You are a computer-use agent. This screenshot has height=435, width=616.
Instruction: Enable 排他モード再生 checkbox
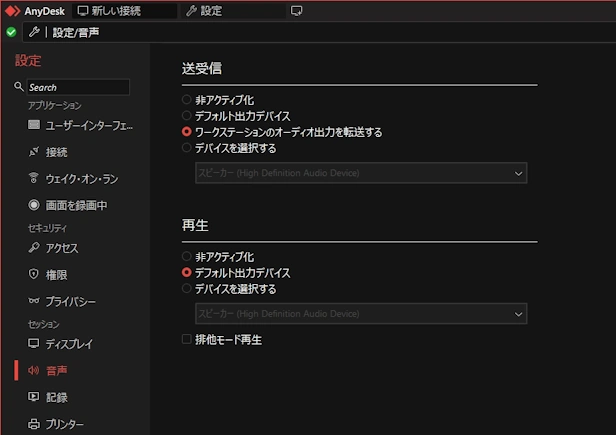pyautogui.click(x=187, y=339)
